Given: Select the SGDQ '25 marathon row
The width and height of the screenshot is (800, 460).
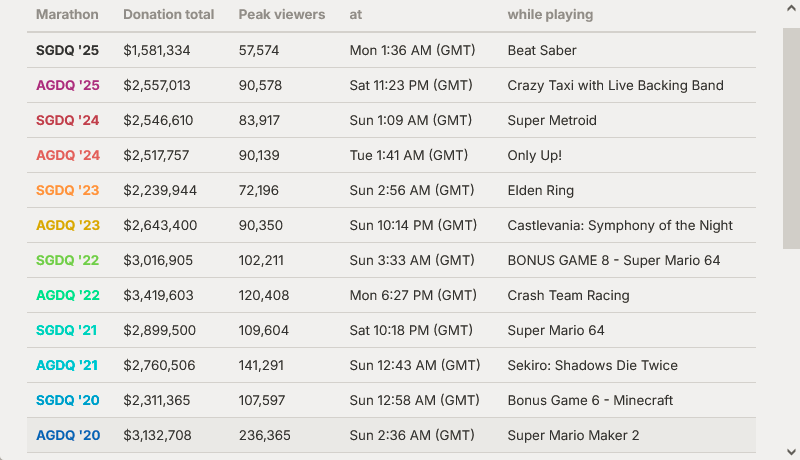Looking at the screenshot, I should [x=391, y=50].
